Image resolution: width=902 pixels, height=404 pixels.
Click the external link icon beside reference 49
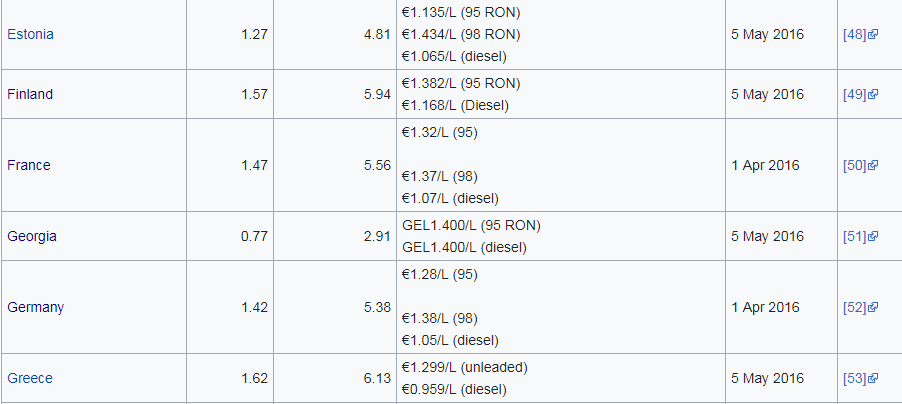point(873,94)
